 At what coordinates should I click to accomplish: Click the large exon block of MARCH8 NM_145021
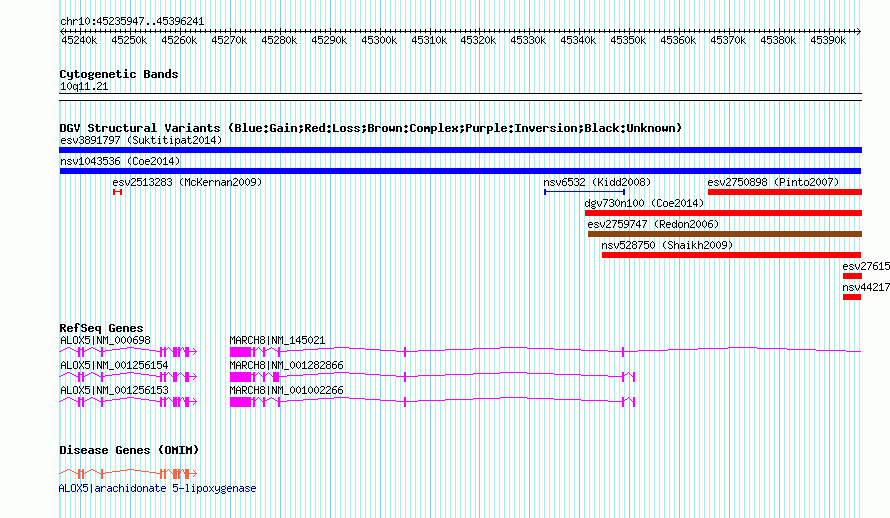coord(241,352)
